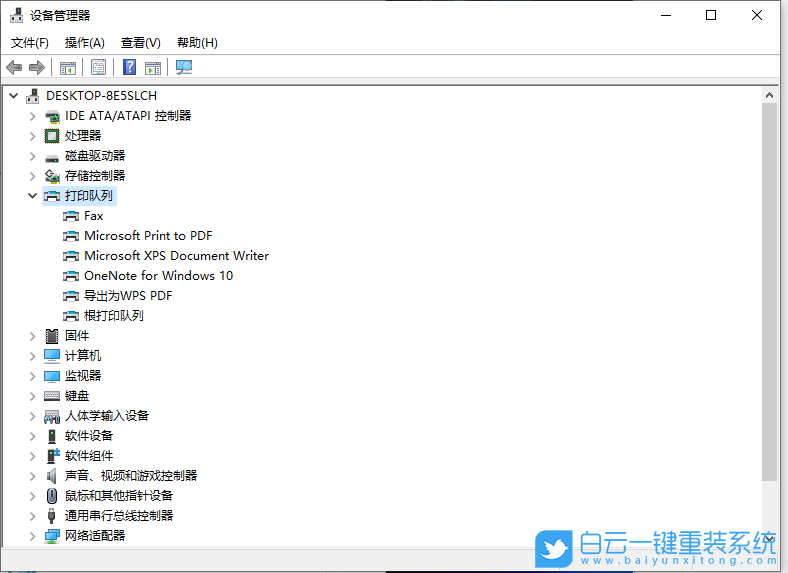Open the 文件(F) menu
The width and height of the screenshot is (788, 573).
point(30,43)
